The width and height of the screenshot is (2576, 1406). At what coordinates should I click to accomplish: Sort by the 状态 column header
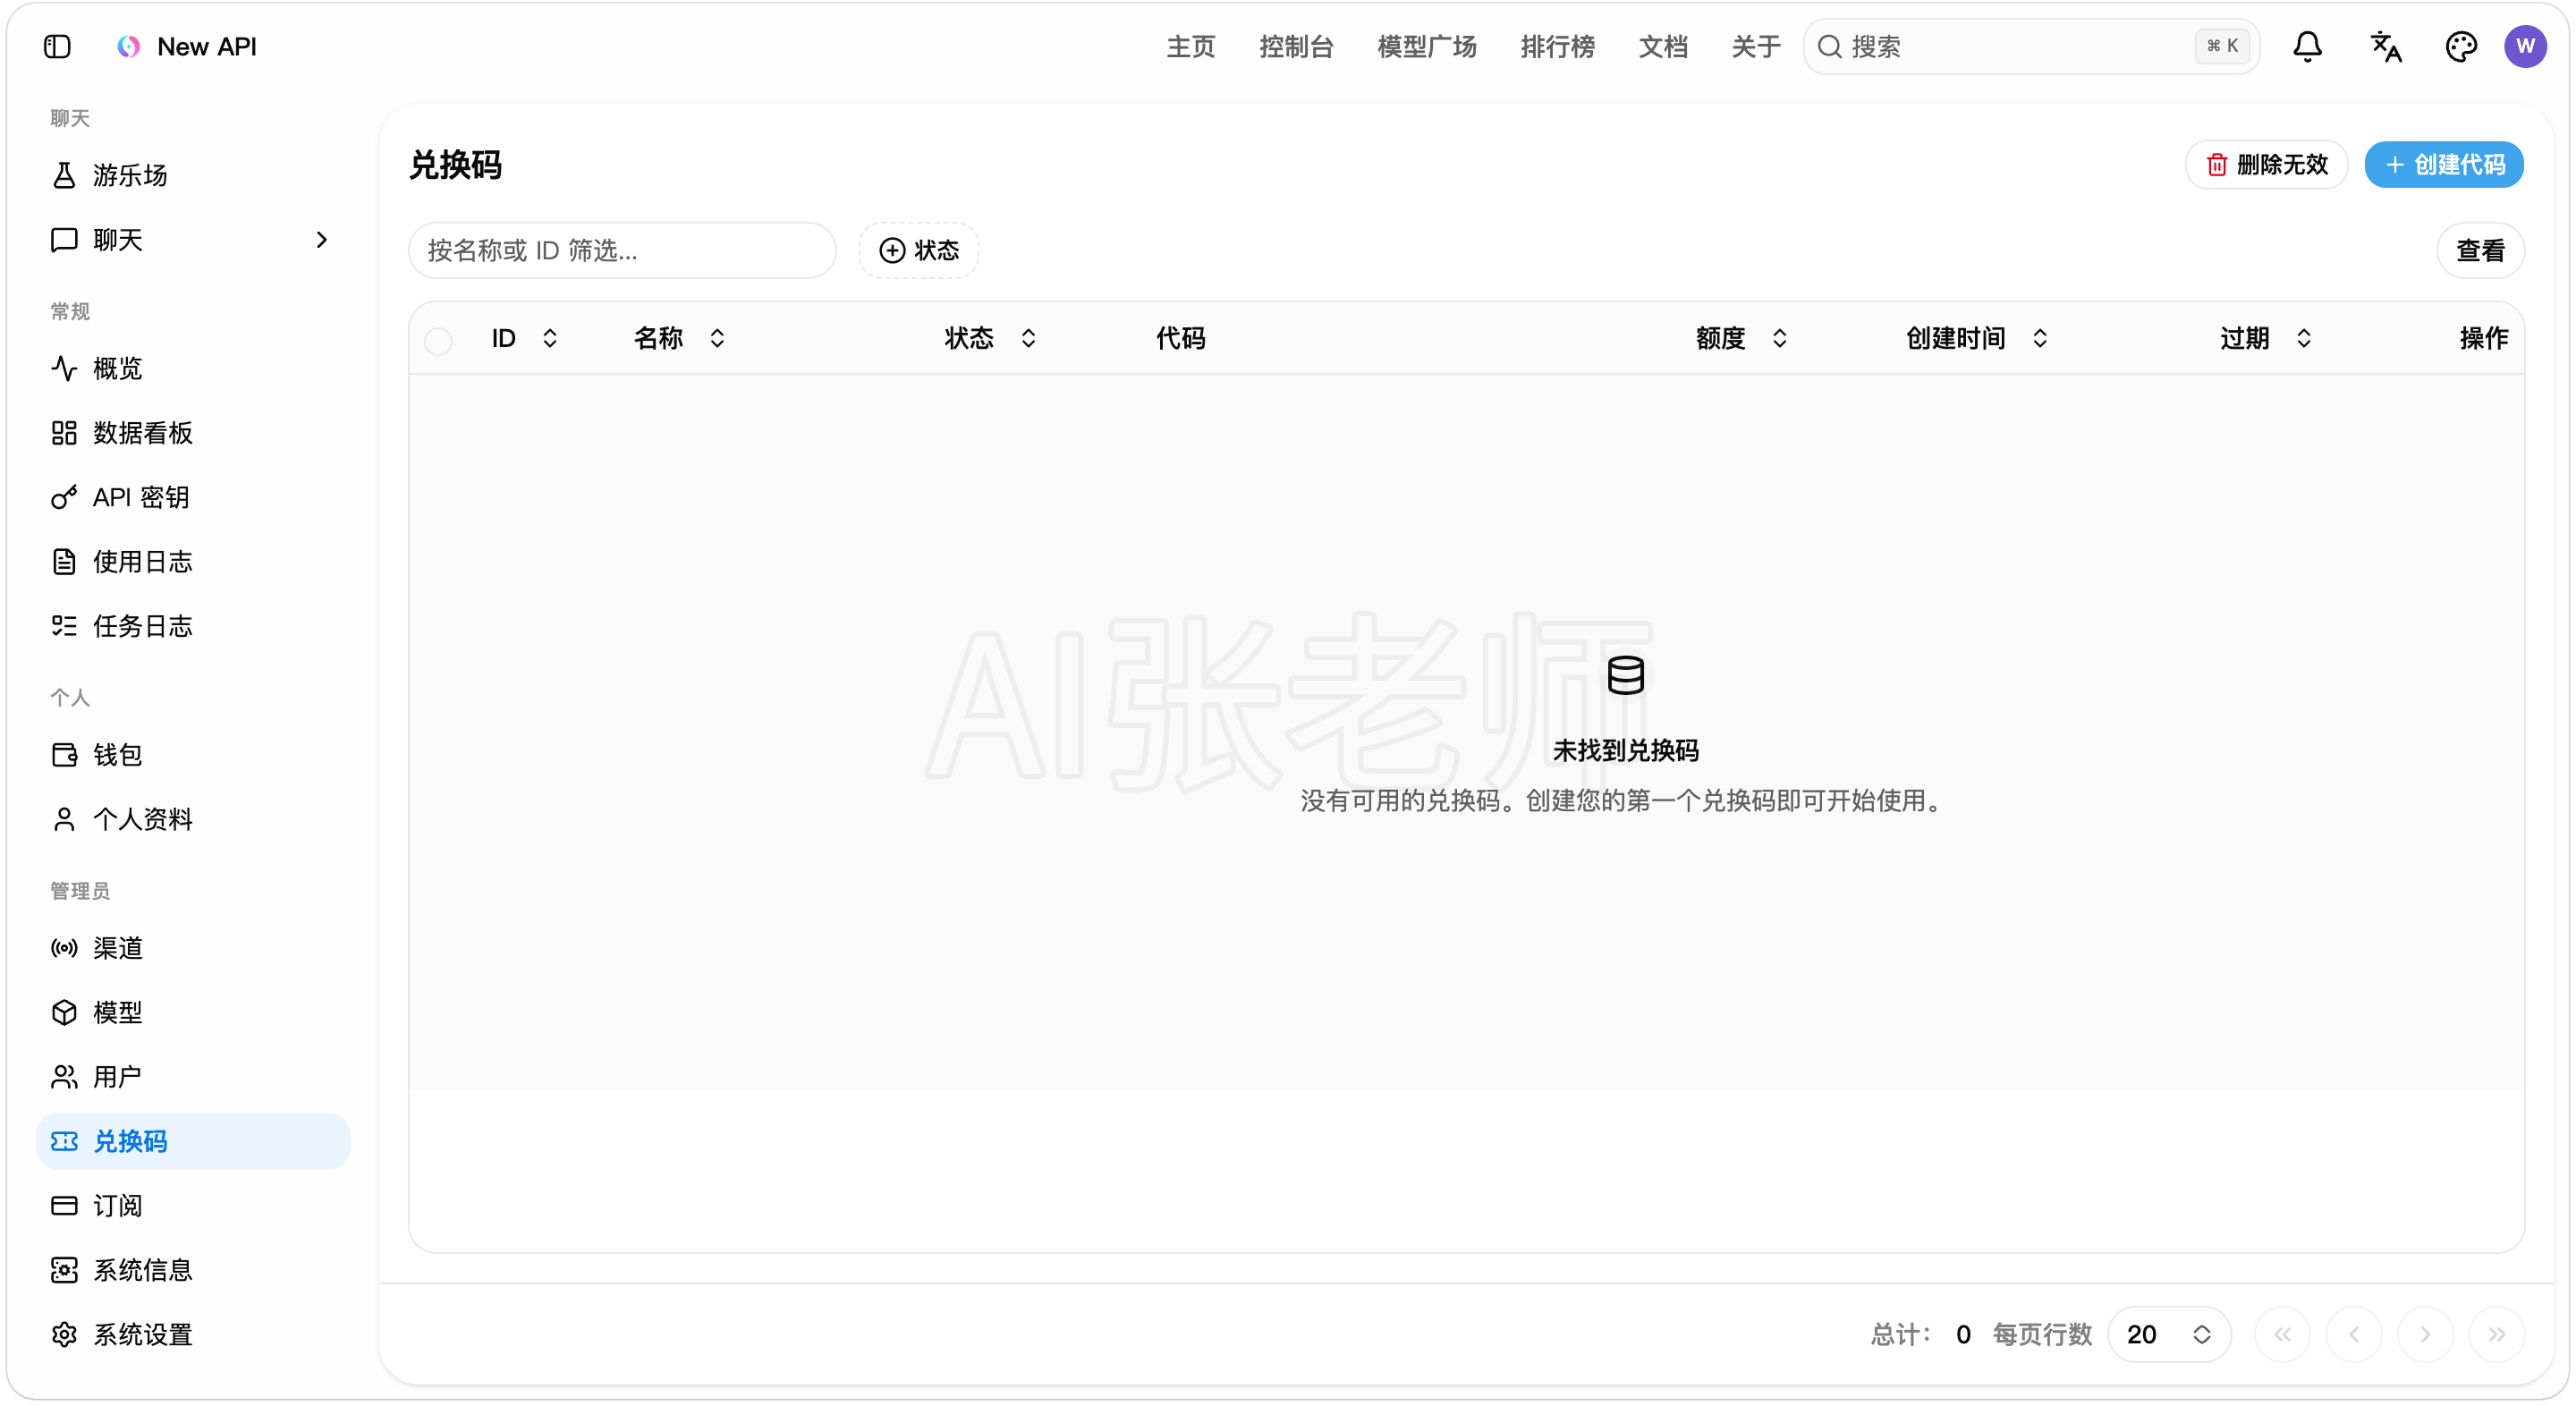coord(990,338)
